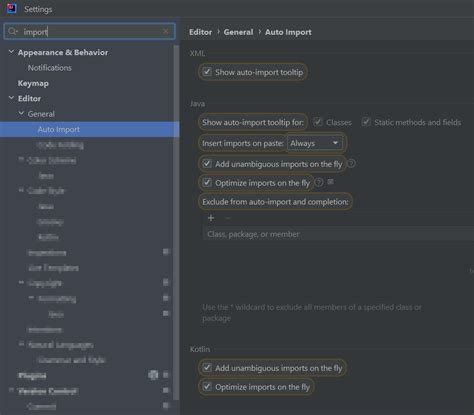The height and width of the screenshot is (415, 474).
Task: Collapse the Code Style tree node
Action: click(x=21, y=190)
